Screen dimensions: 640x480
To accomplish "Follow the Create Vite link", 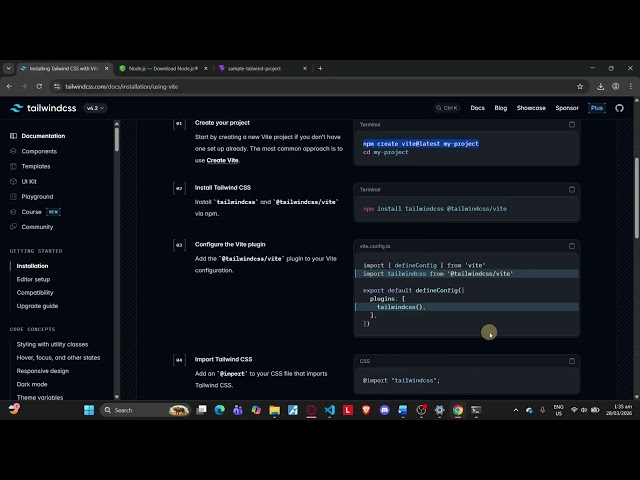I will [222, 160].
